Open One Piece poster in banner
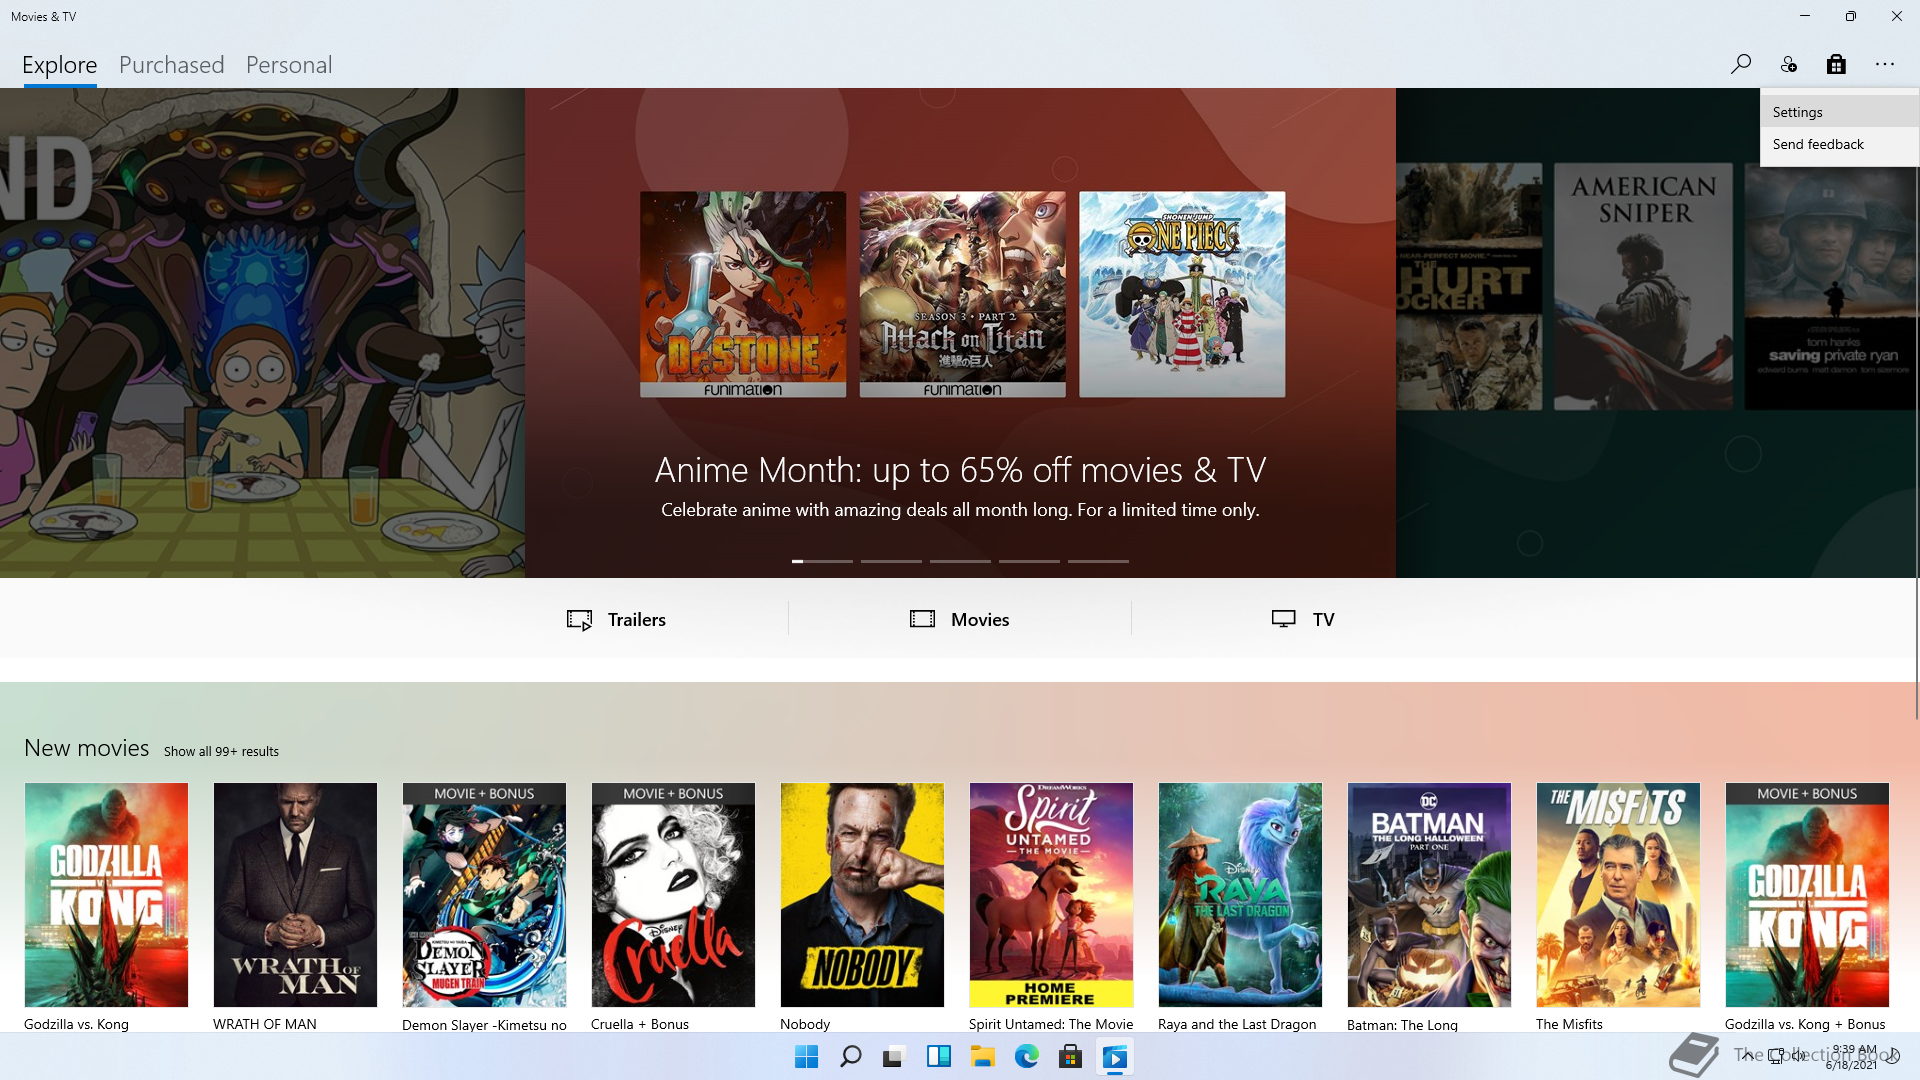The height and width of the screenshot is (1080, 1920). 1182,294
